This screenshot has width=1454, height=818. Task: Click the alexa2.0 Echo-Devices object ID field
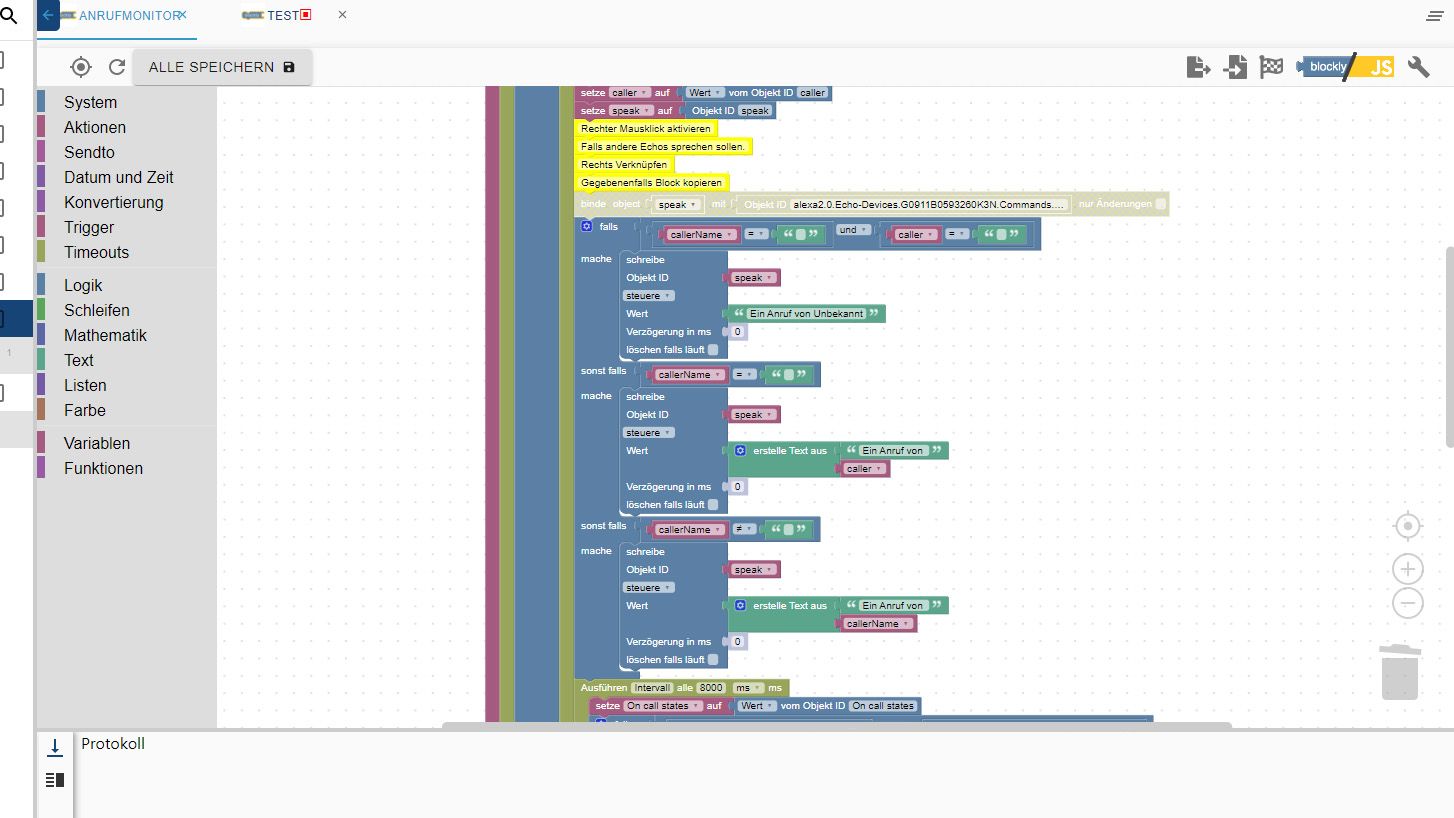pyautogui.click(x=929, y=205)
